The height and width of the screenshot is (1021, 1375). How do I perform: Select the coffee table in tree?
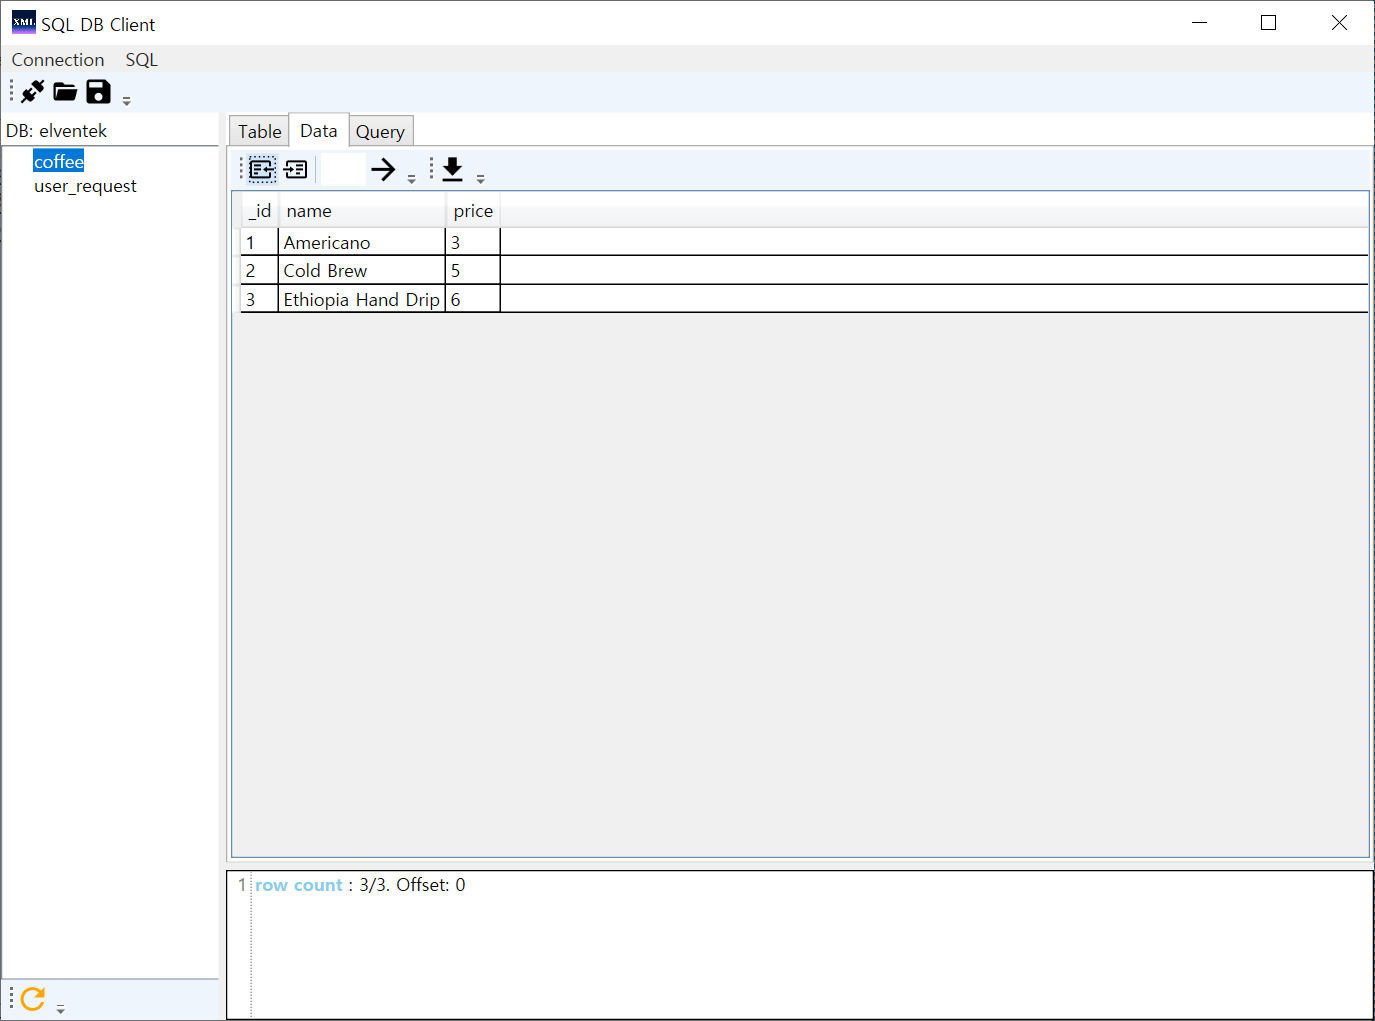click(59, 161)
